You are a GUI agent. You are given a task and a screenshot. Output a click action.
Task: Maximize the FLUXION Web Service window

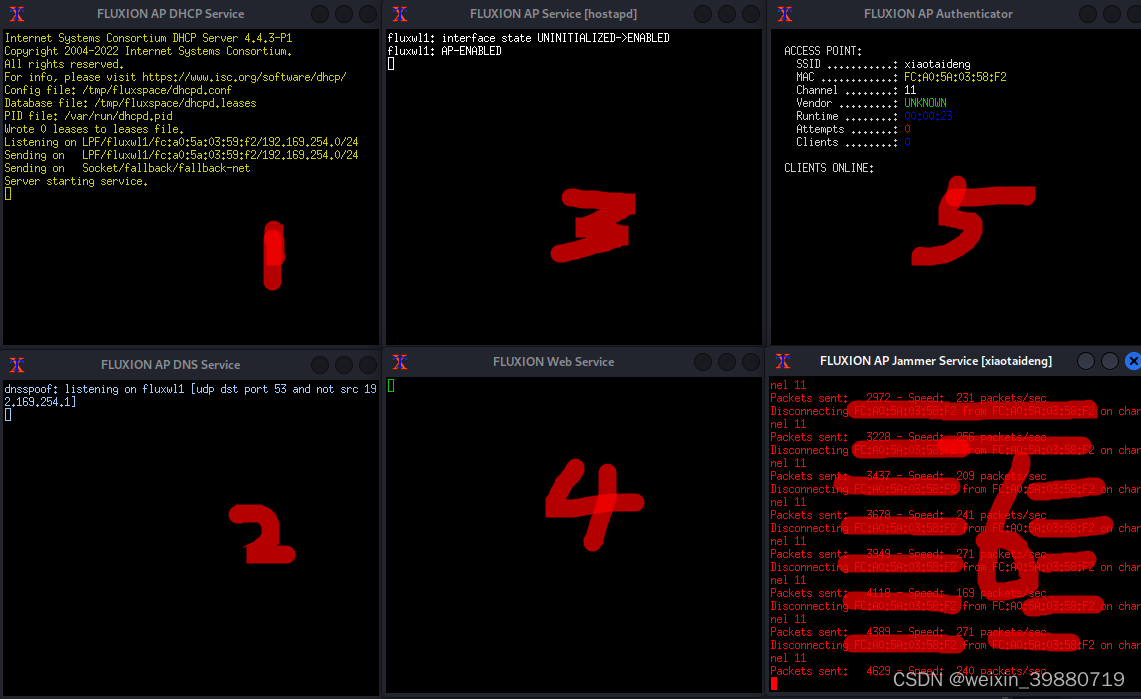(x=727, y=362)
